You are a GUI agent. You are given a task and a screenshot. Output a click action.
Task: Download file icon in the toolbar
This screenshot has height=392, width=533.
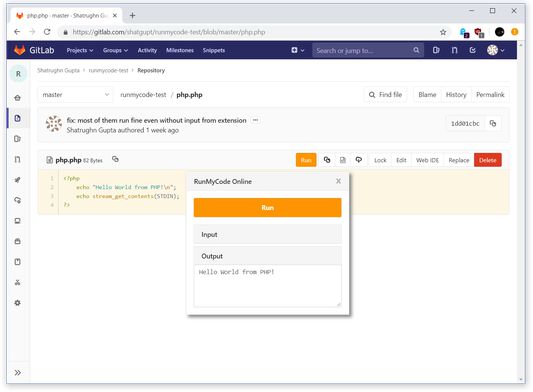(359, 160)
